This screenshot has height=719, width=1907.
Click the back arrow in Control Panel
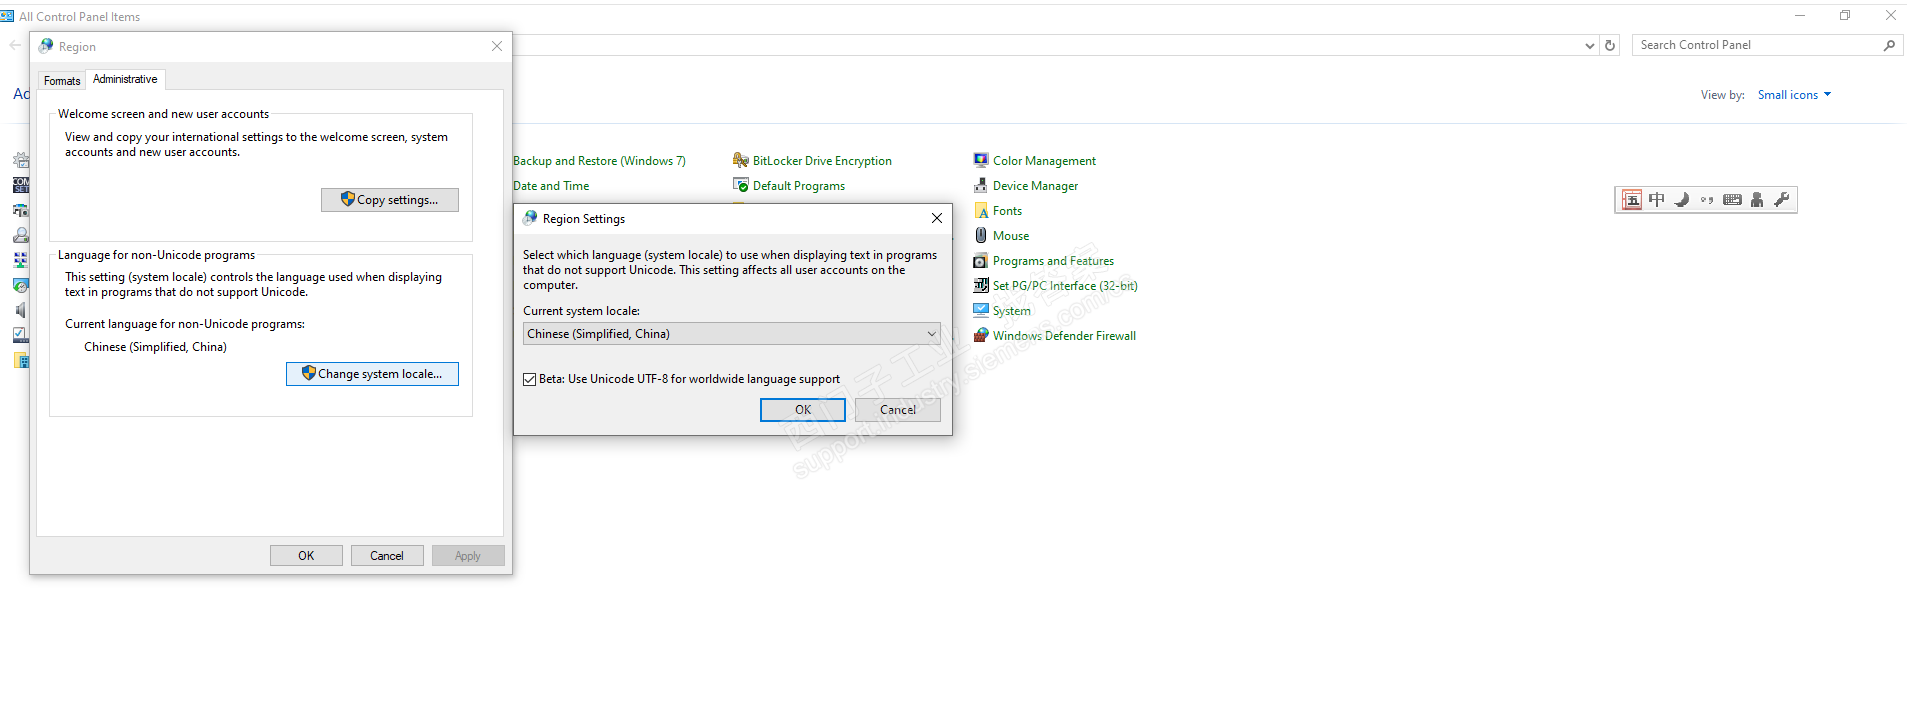click(15, 45)
